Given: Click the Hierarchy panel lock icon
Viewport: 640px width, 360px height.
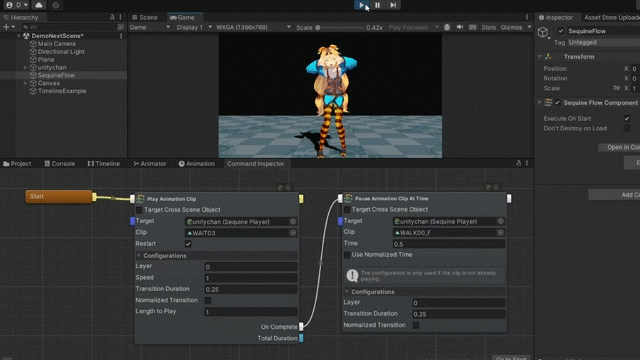Looking at the screenshot, I should pos(112,17).
